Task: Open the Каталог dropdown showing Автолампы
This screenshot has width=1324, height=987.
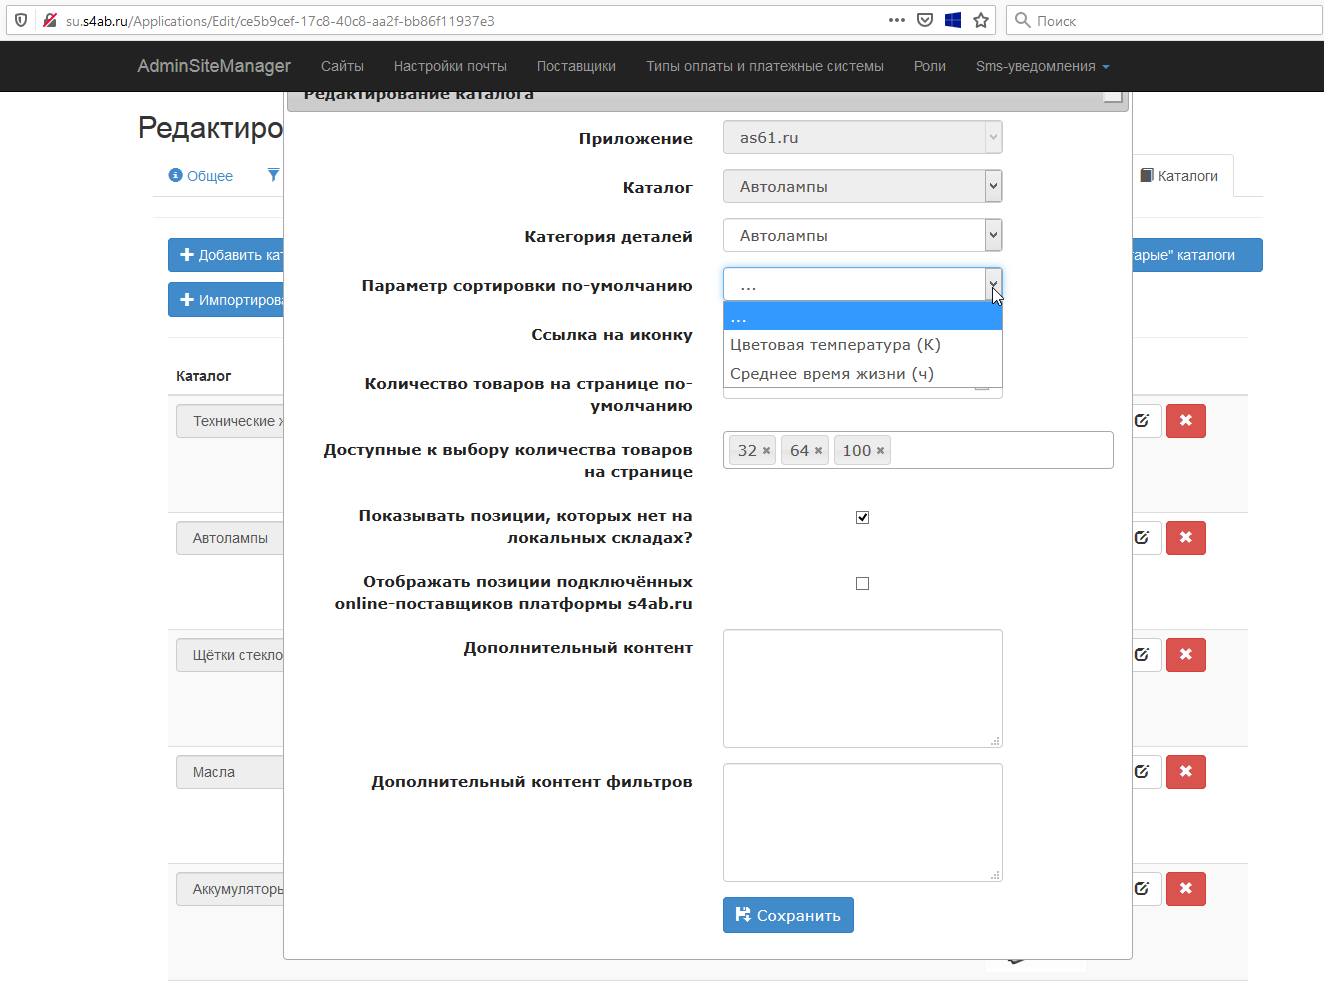Action: coord(862,187)
